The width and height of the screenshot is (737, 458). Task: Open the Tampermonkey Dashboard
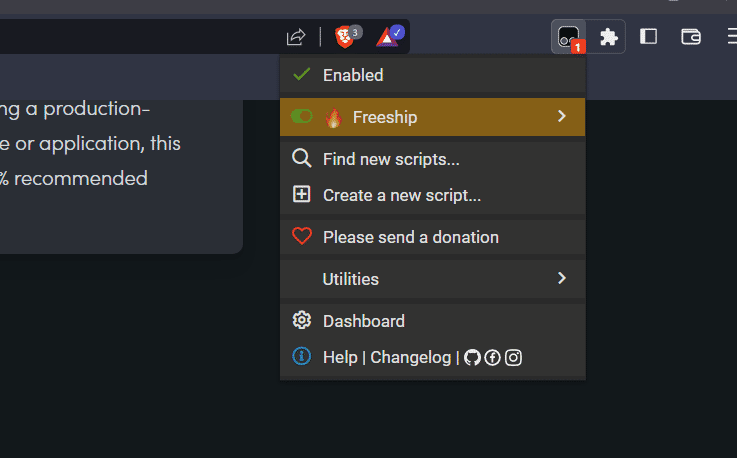pos(363,321)
